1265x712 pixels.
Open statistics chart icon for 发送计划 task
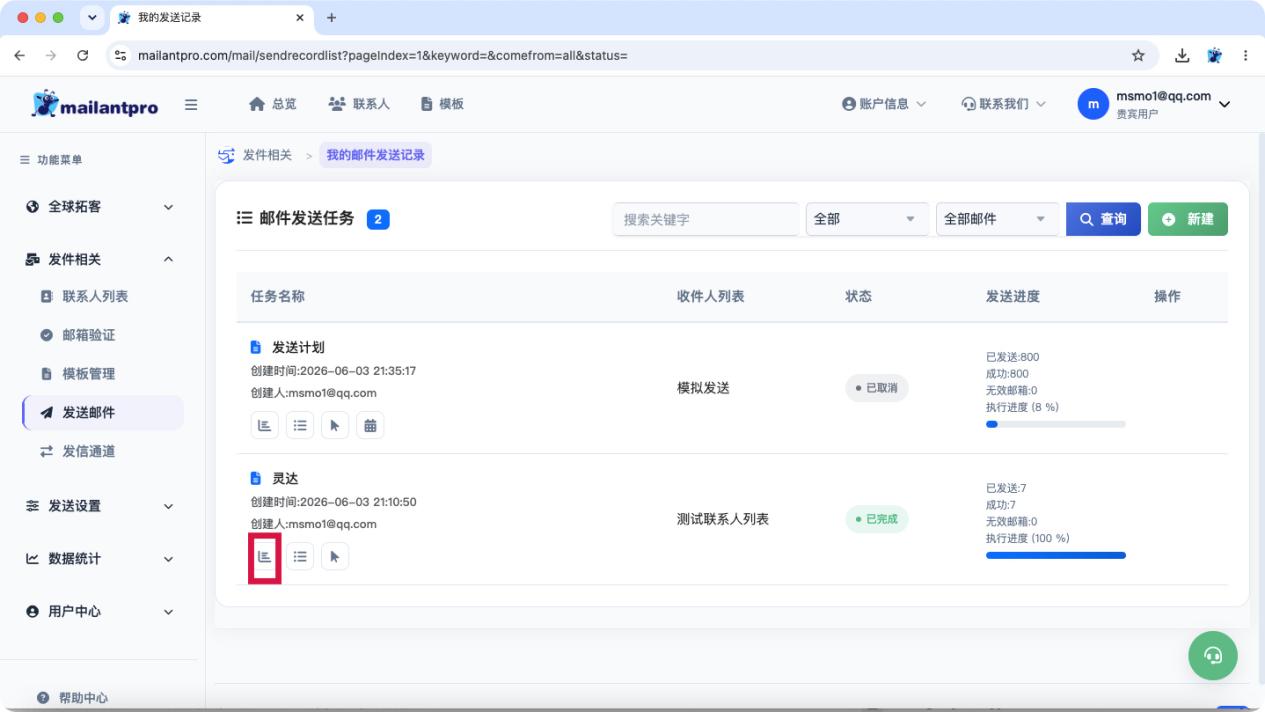pyautogui.click(x=265, y=425)
